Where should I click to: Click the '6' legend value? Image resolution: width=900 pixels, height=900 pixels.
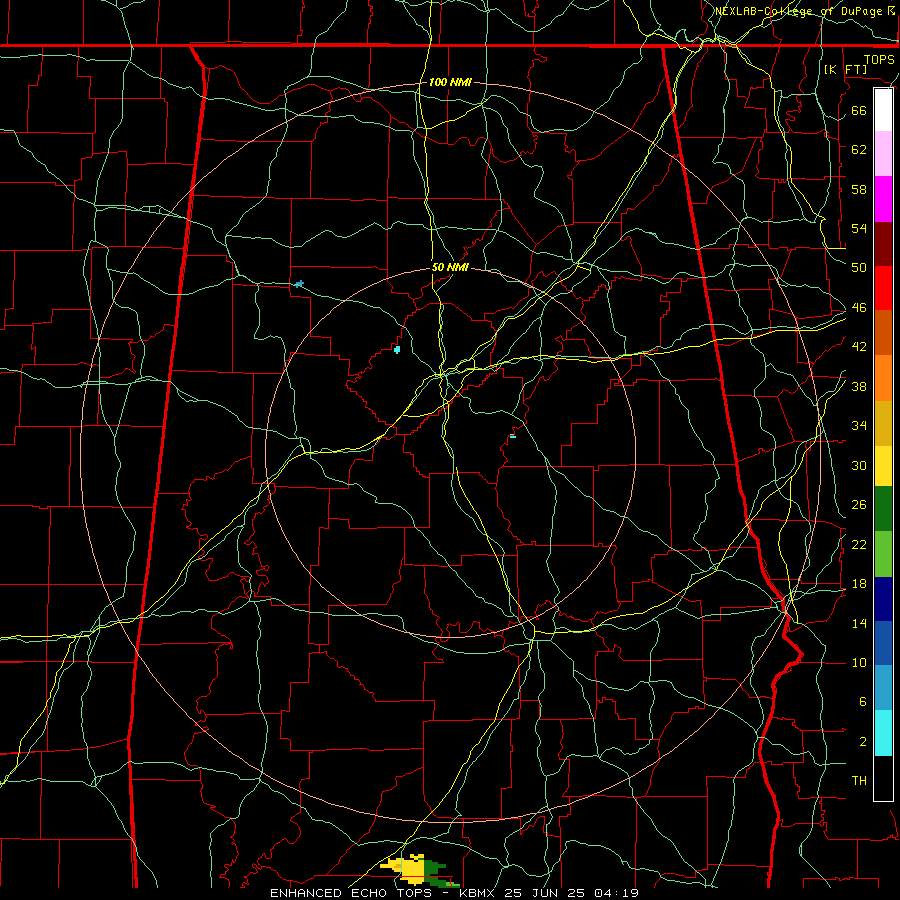862,701
